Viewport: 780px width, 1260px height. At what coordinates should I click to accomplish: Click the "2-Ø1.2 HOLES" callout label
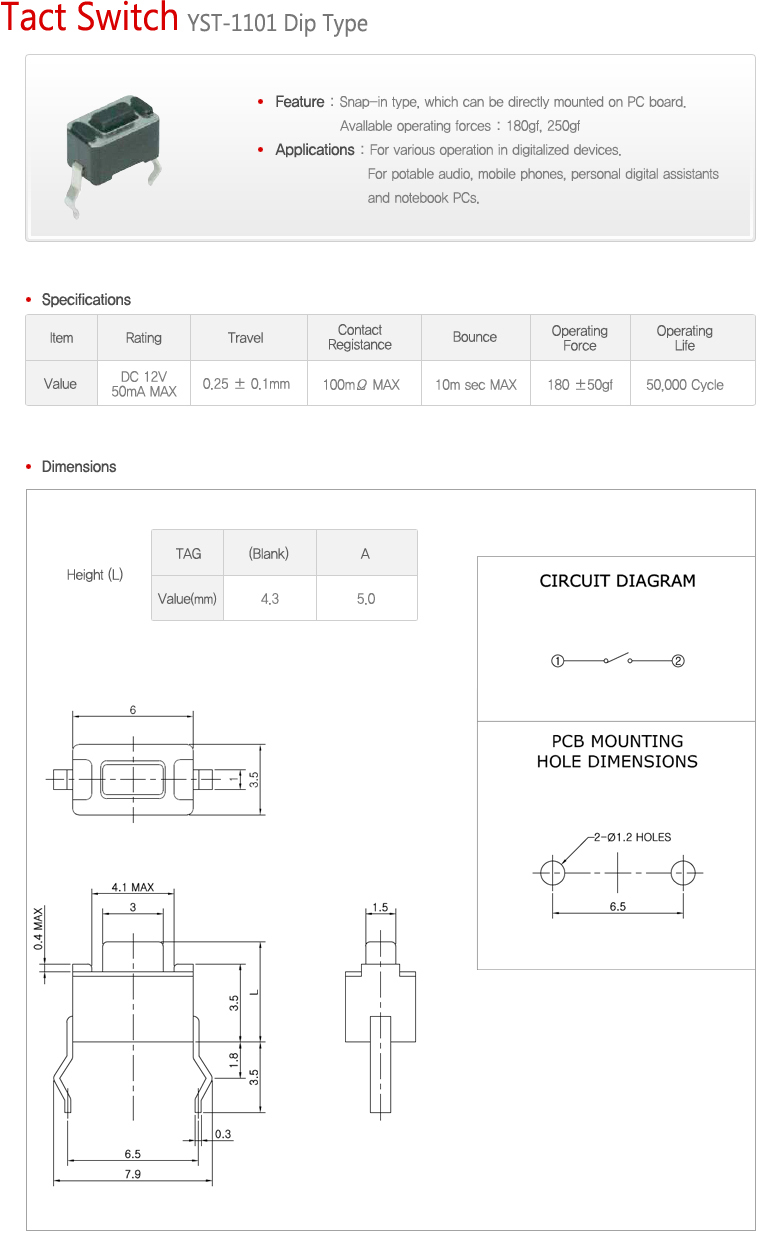632,837
